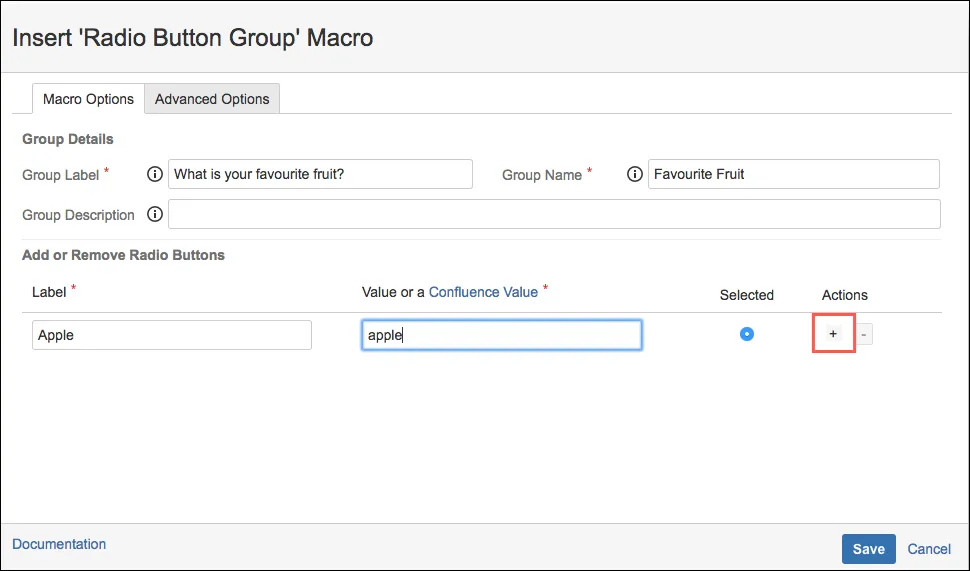Cancel the macro dialog
Image resolution: width=970 pixels, height=571 pixels.
[x=929, y=549]
